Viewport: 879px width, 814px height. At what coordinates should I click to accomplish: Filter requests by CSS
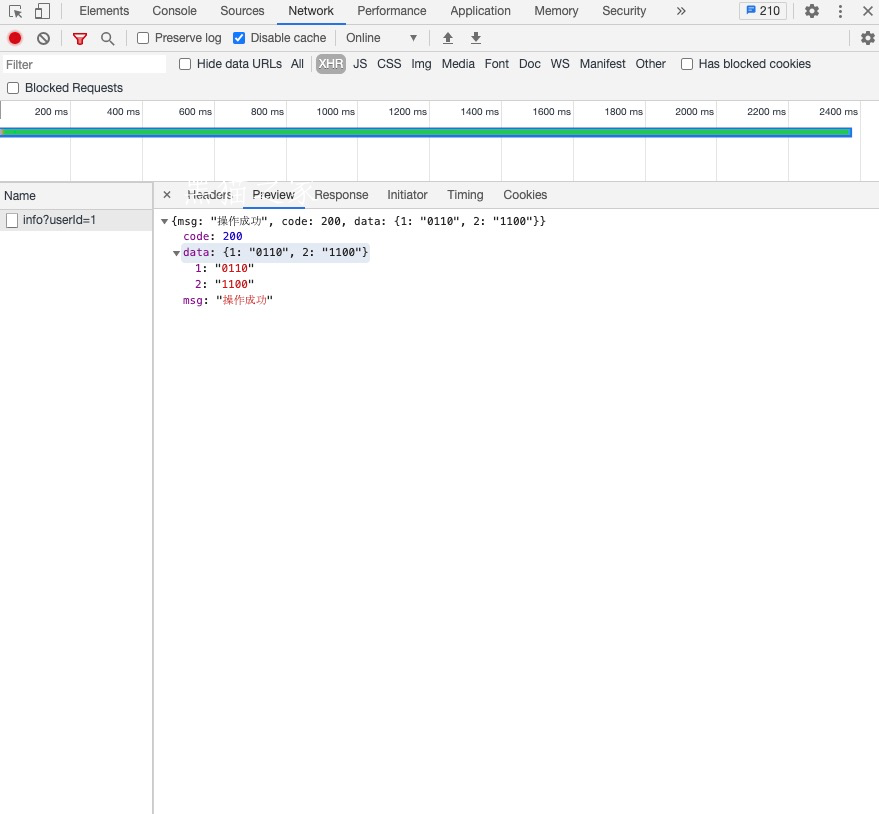click(389, 64)
